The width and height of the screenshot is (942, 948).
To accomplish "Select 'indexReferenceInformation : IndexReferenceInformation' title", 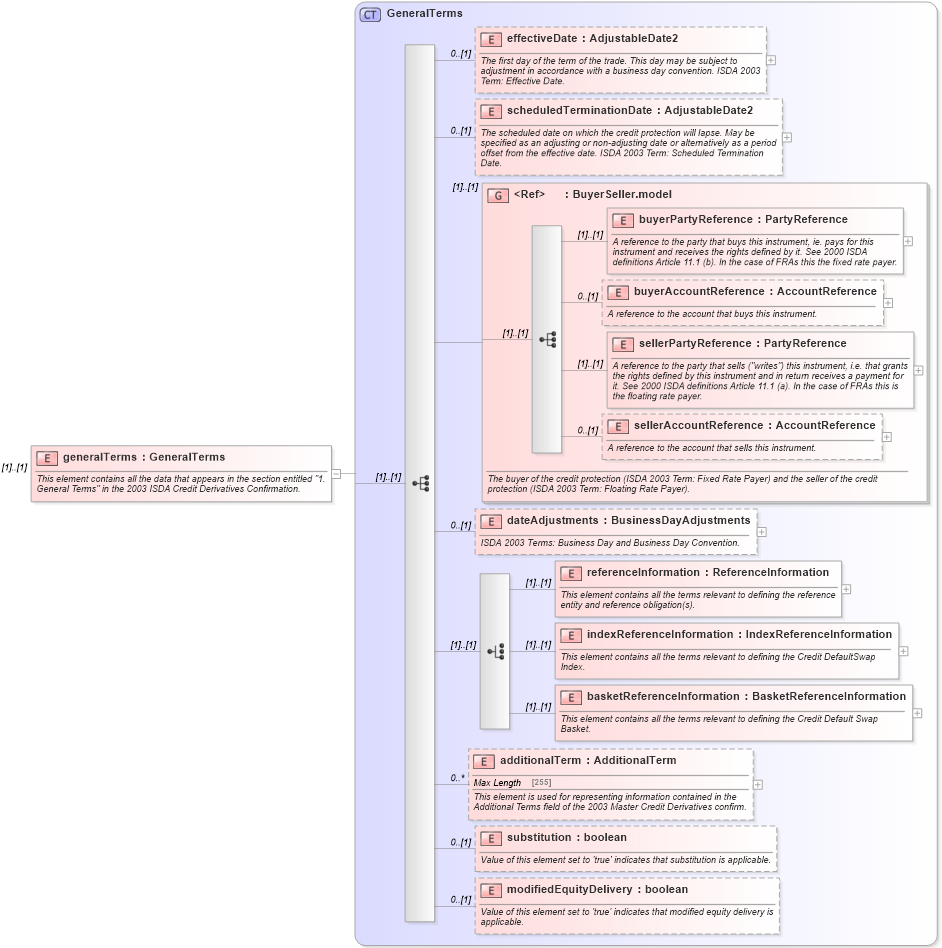I will (x=739, y=634).
